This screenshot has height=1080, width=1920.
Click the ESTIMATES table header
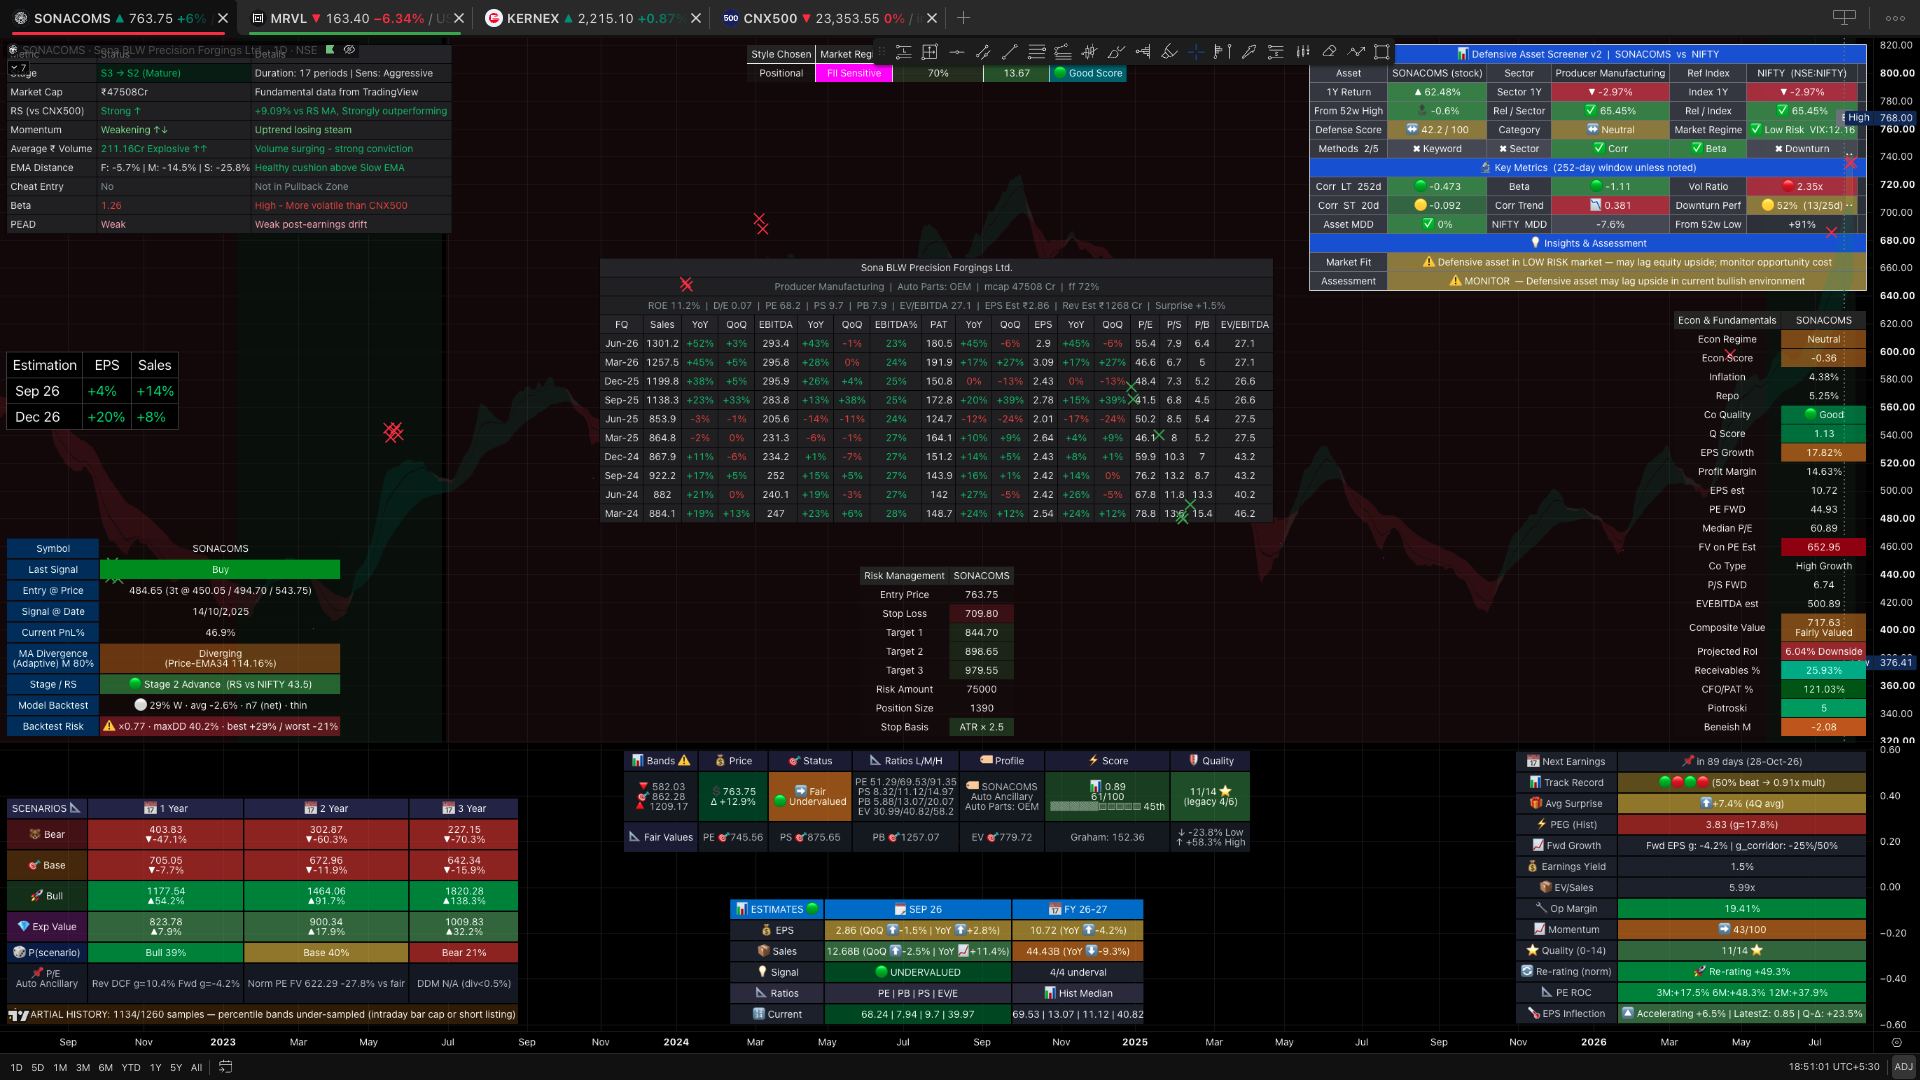[777, 909]
